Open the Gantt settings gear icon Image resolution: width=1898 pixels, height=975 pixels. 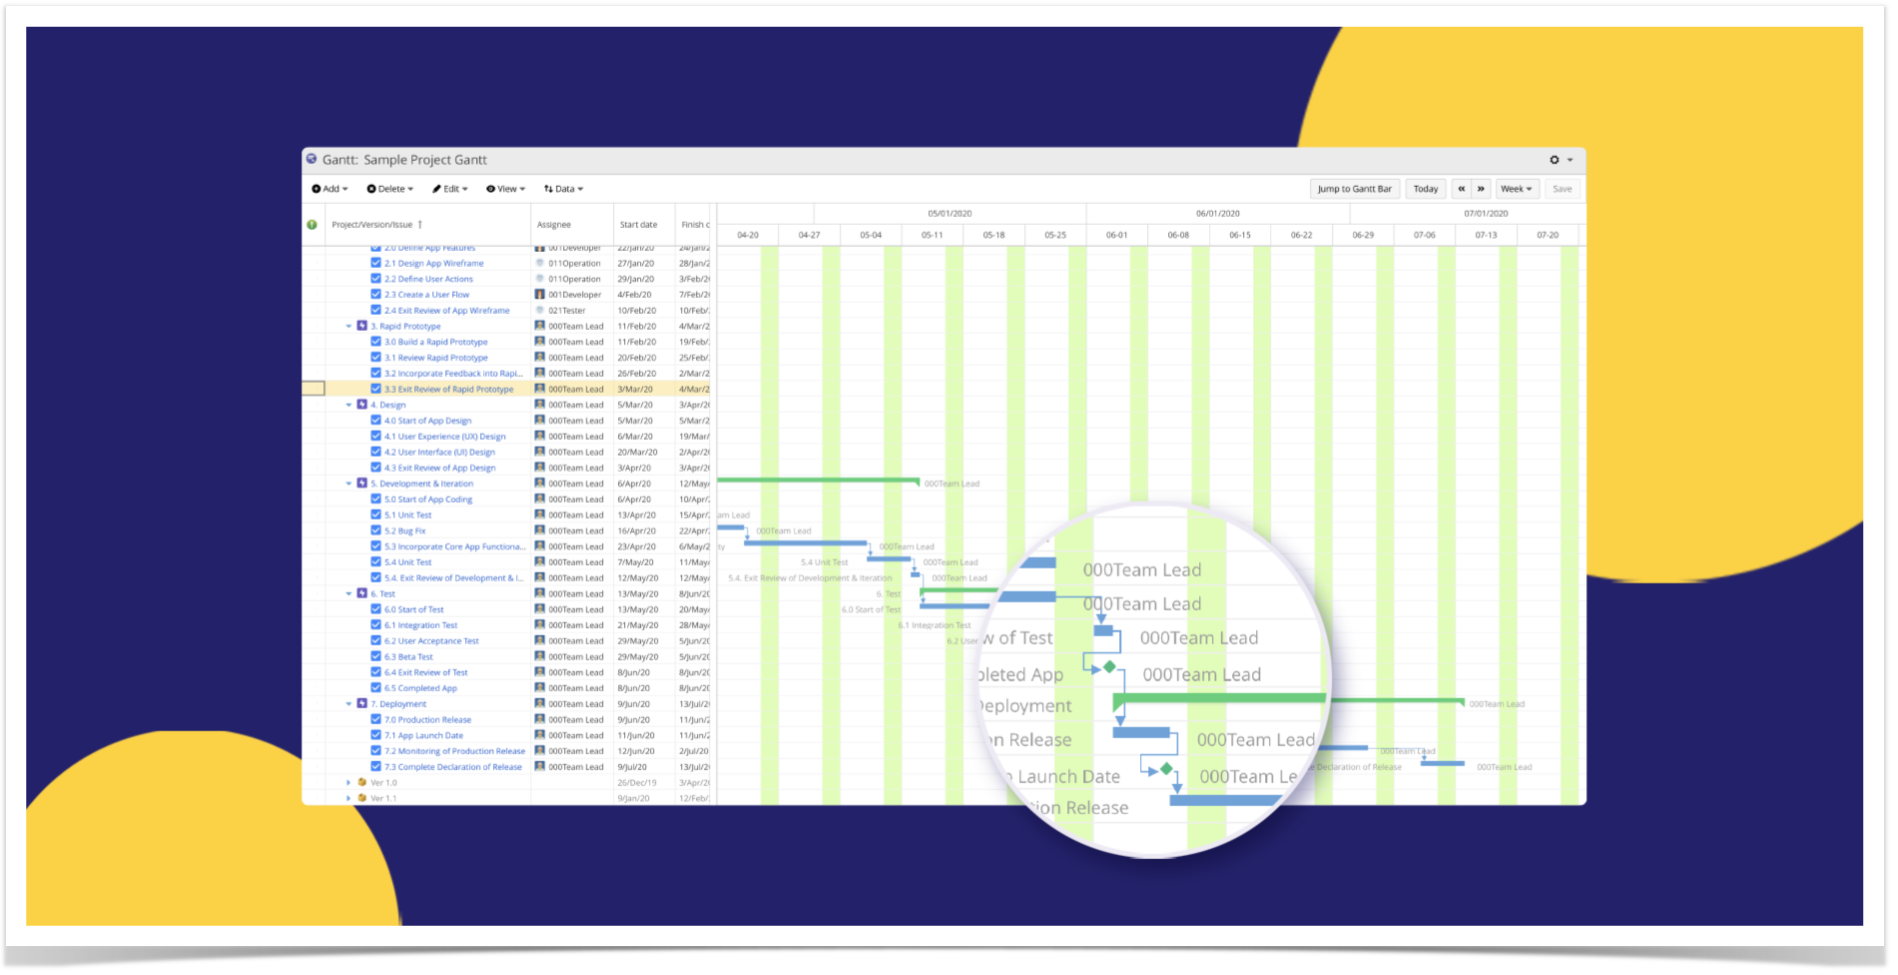click(1554, 160)
